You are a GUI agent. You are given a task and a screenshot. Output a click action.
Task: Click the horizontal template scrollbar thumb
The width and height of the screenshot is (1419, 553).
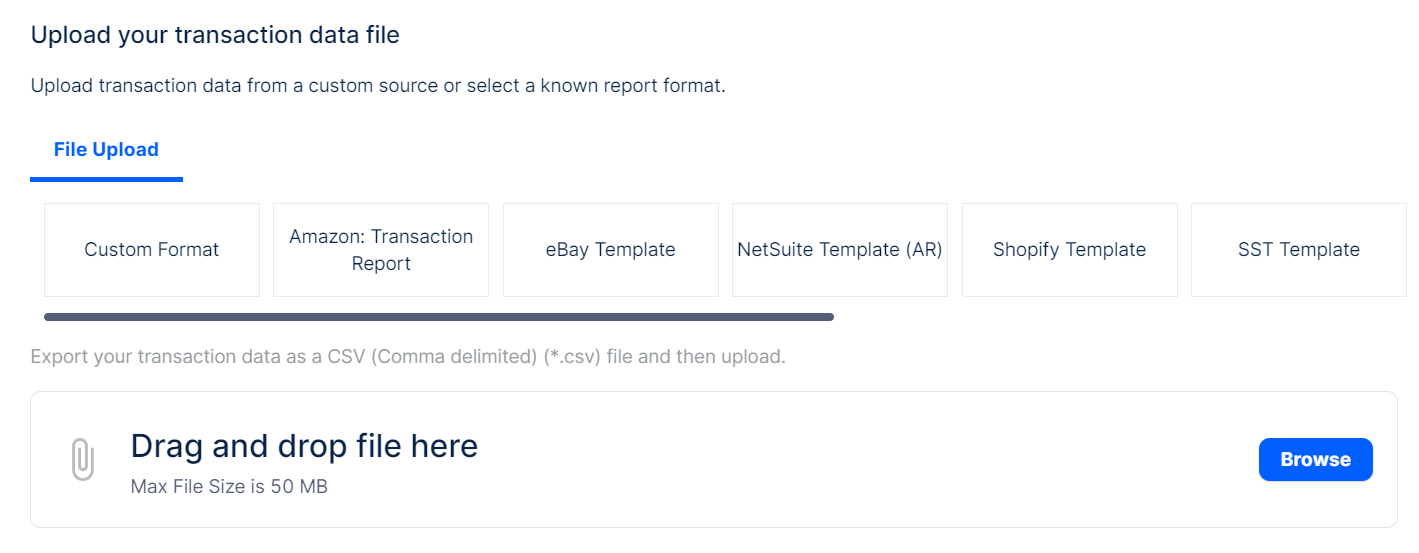click(438, 317)
